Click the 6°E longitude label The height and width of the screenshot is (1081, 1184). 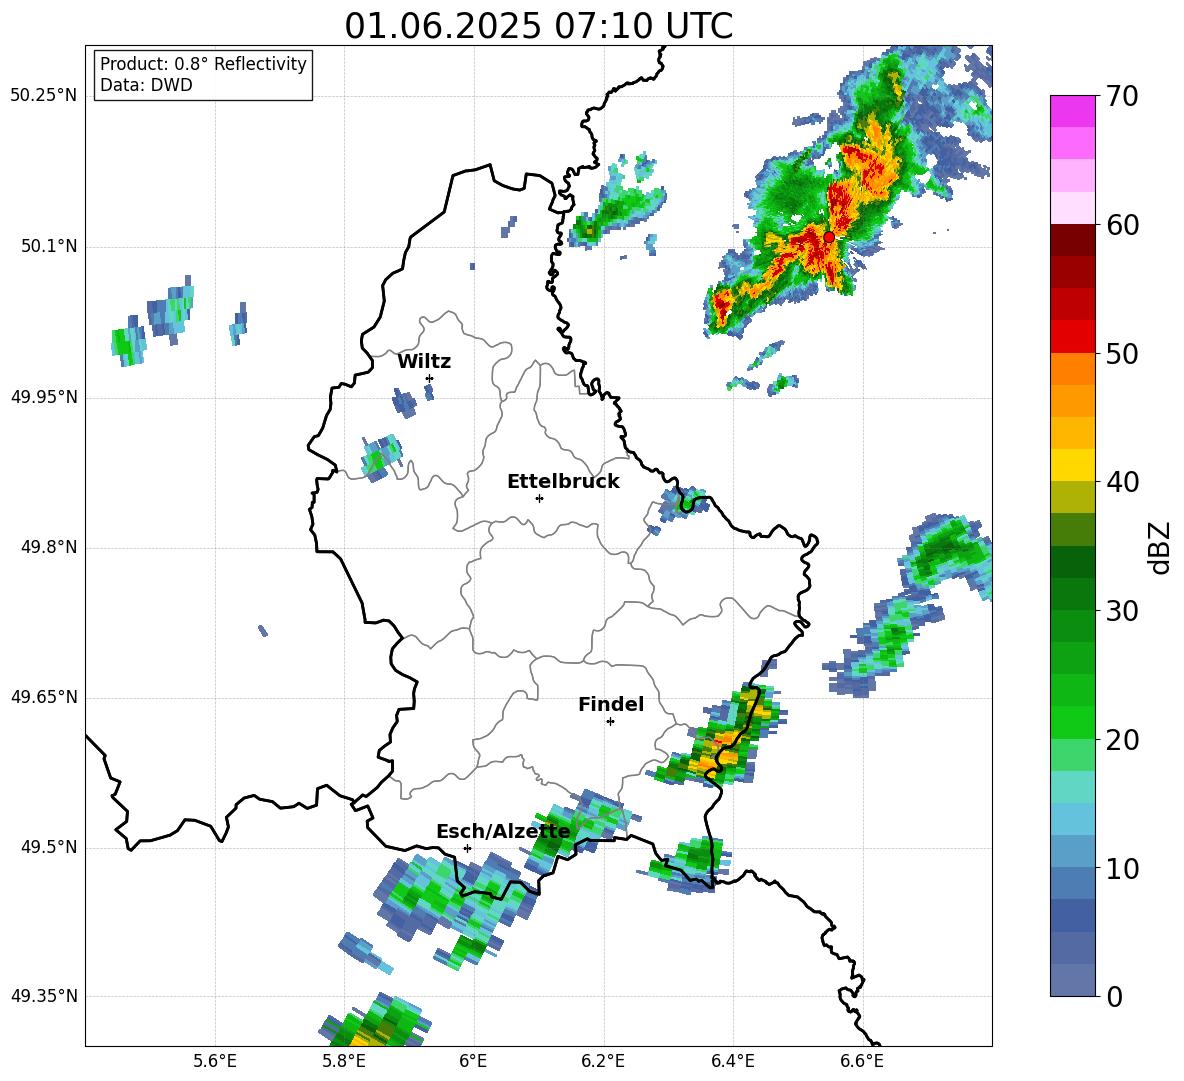coord(473,1061)
